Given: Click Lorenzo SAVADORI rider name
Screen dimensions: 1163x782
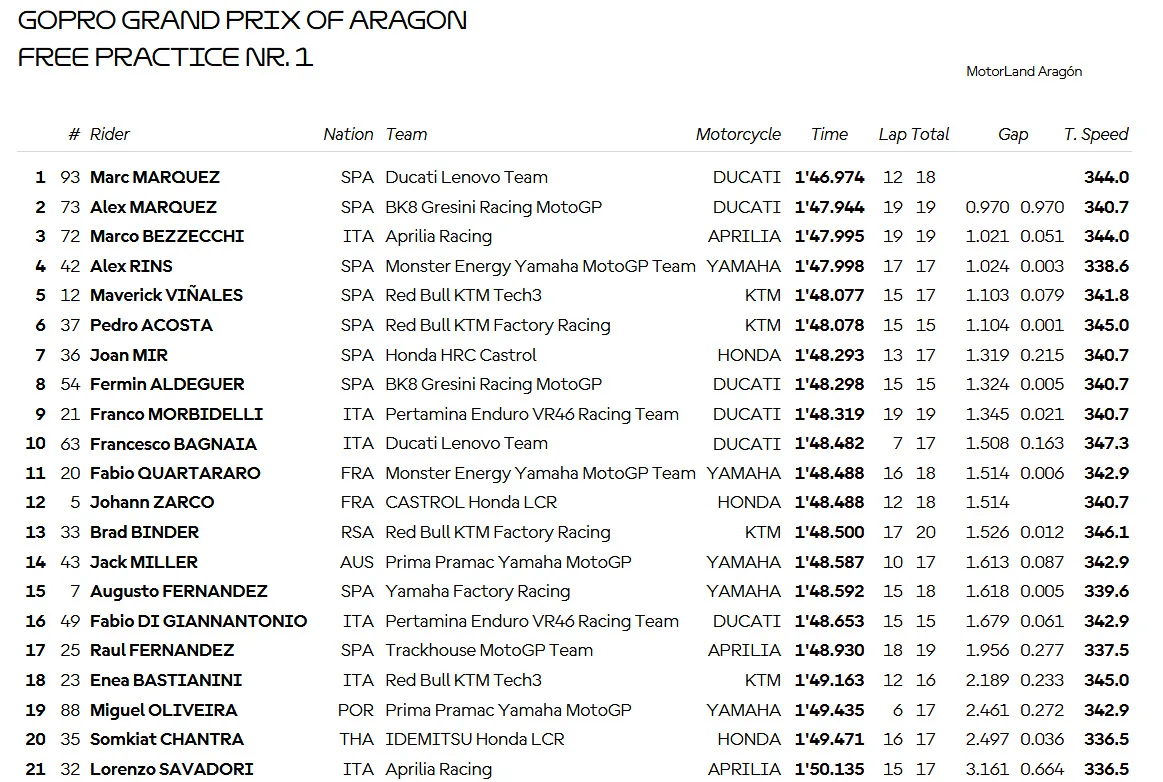Looking at the screenshot, I should click(x=171, y=769).
